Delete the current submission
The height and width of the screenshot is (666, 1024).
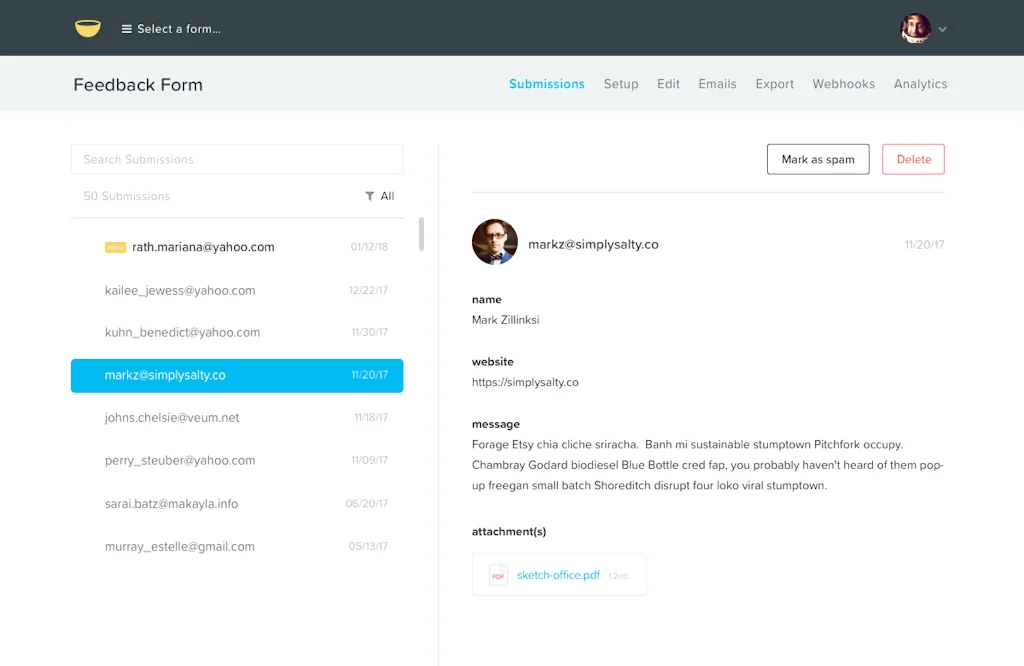pos(913,159)
